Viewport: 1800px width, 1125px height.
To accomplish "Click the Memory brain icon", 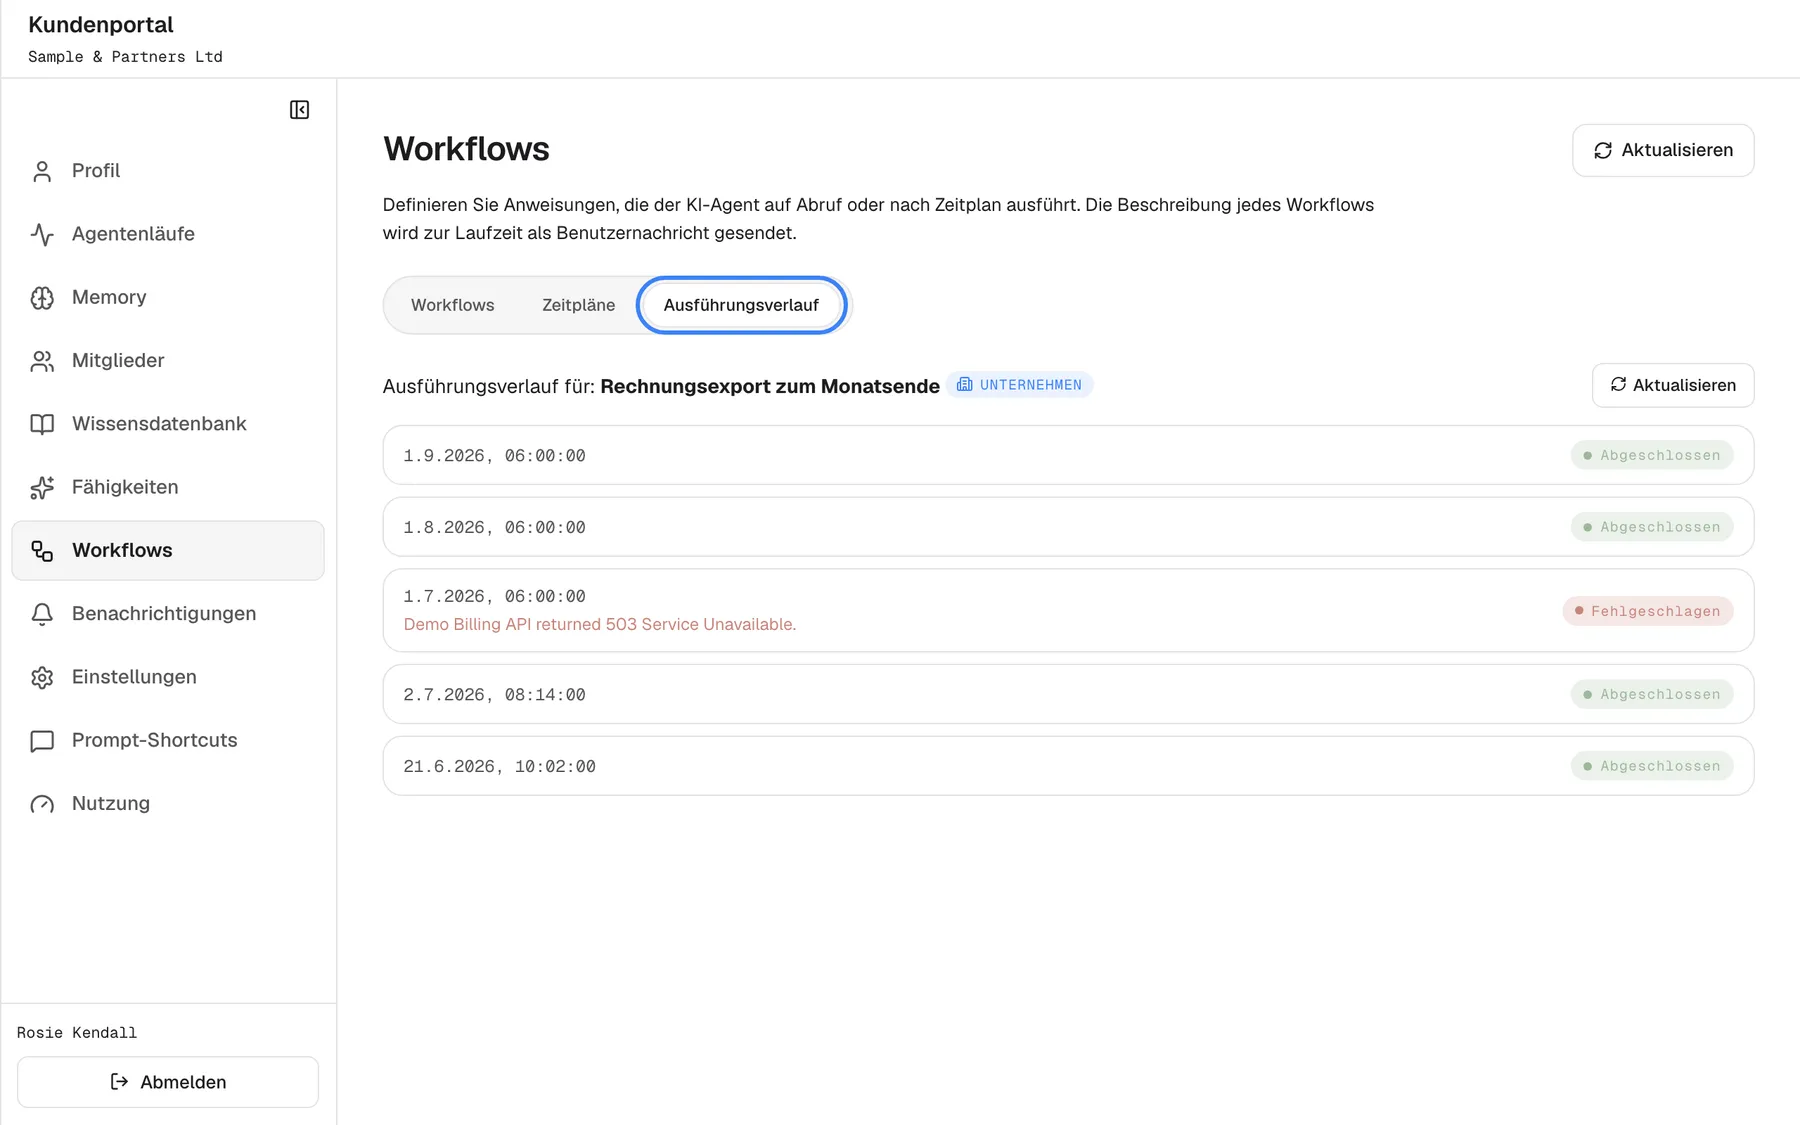I will pyautogui.click(x=42, y=298).
